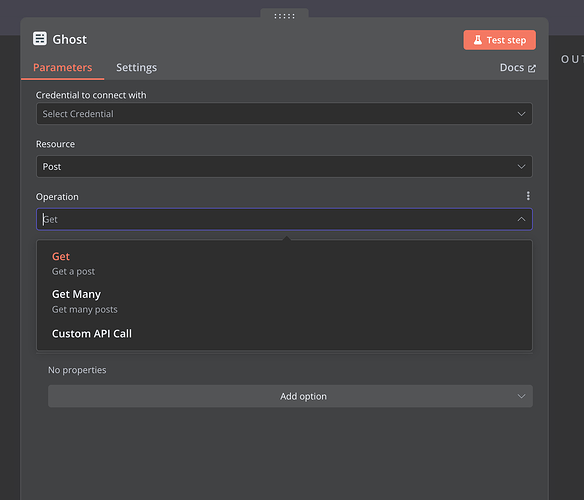
Task: Open the Select Credential dropdown
Action: tap(284, 114)
